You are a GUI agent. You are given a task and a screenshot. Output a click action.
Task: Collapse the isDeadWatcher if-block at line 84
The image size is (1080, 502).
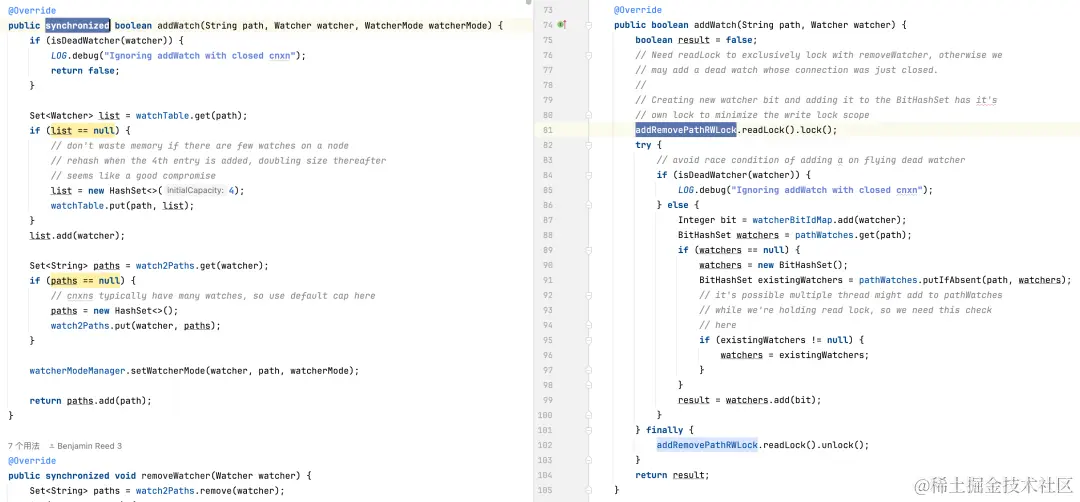click(589, 175)
